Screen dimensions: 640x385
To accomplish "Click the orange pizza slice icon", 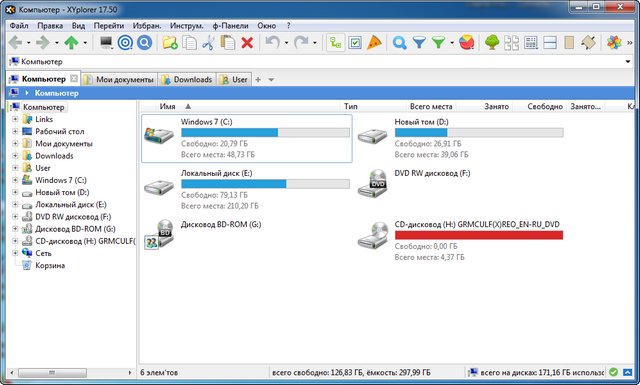I will tap(374, 42).
